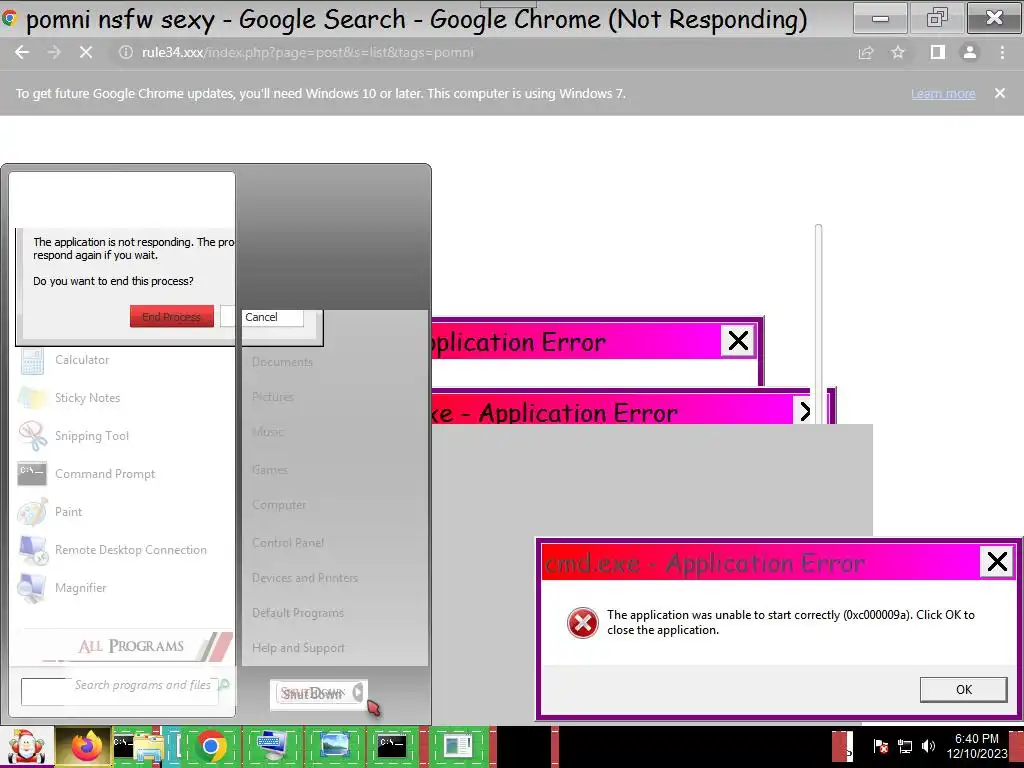
Task: Open File Explorer folder on taskbar
Action: (x=148, y=748)
